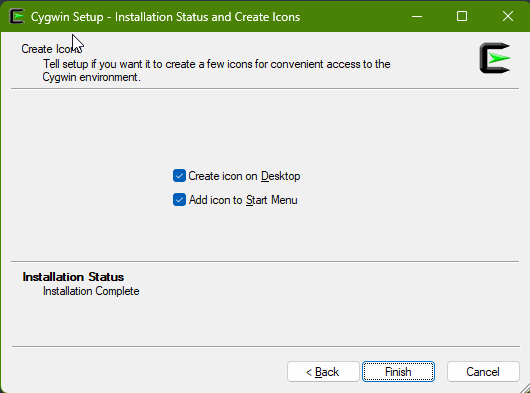Click the Cygwin icon in title bar
Screen dimensions: 530x393
pos(17,16)
